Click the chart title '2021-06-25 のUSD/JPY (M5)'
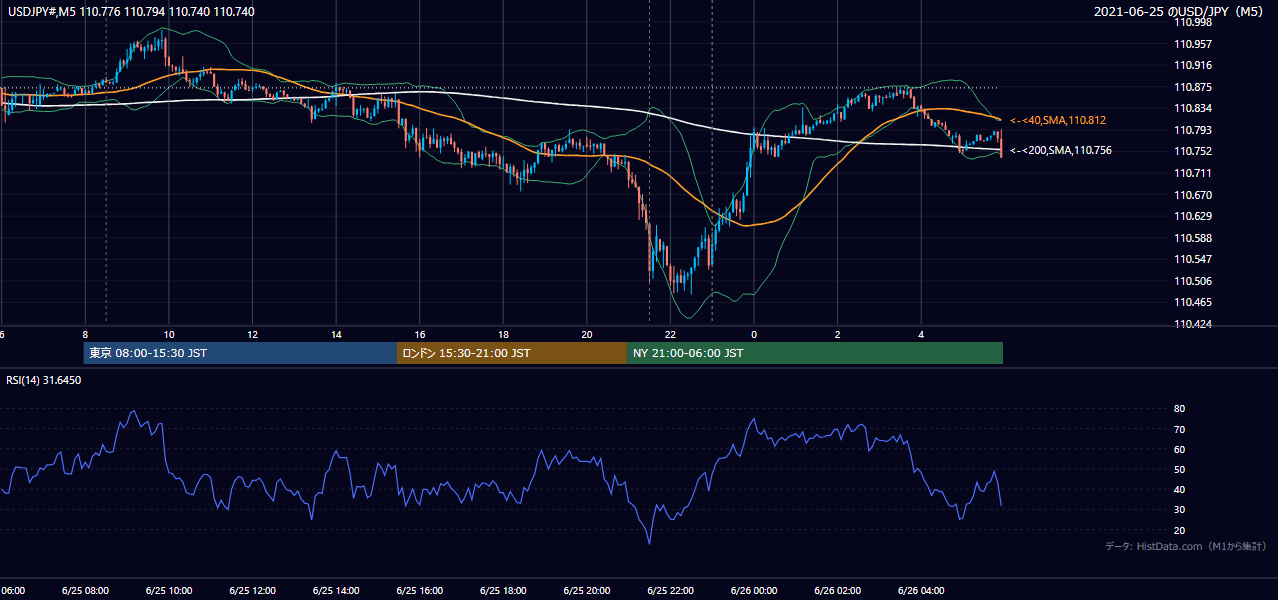Screen dimensions: 1278x600 [x=1180, y=12]
